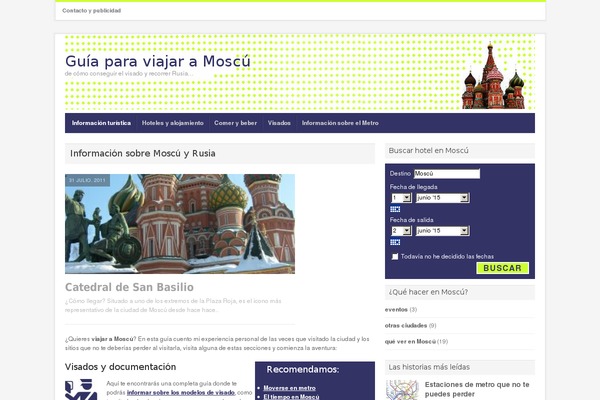Open arrival month dropdown junio '15
The width and height of the screenshot is (600, 400).
click(442, 198)
